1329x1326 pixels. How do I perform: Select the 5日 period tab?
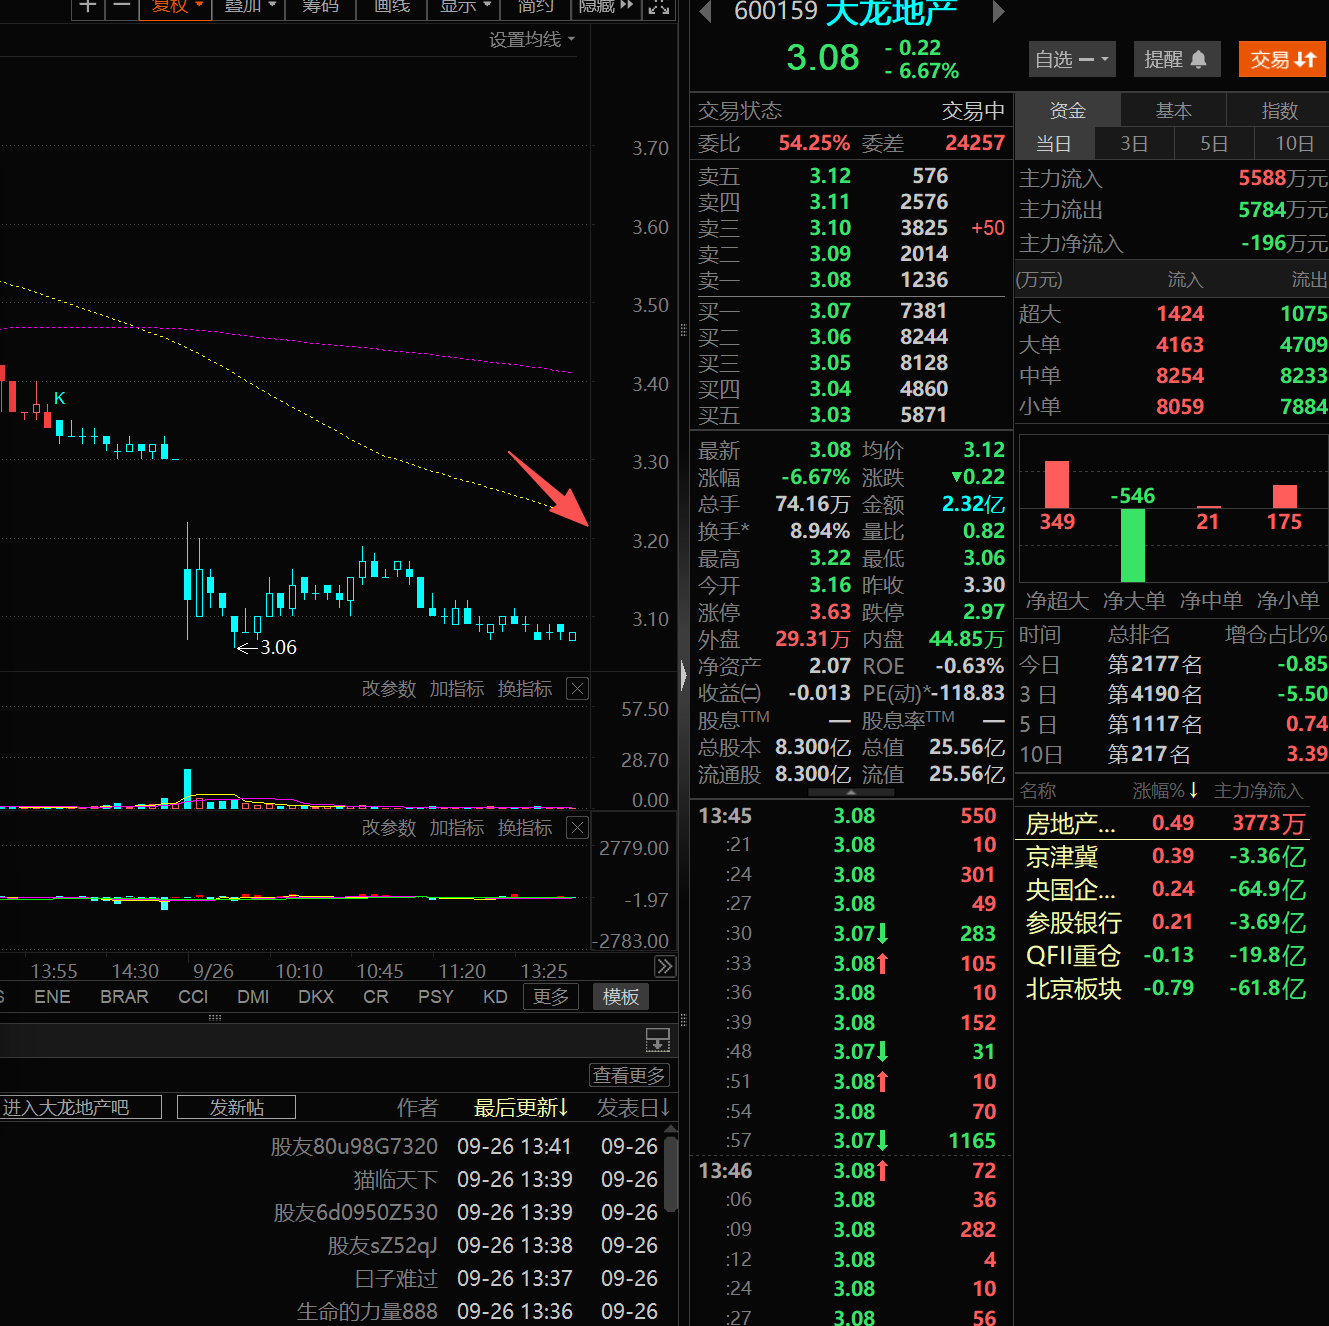pyautogui.click(x=1214, y=143)
